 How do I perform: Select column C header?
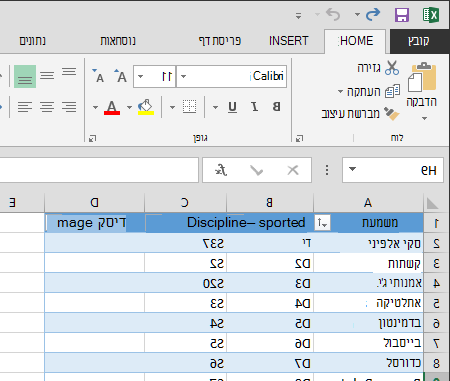click(185, 203)
